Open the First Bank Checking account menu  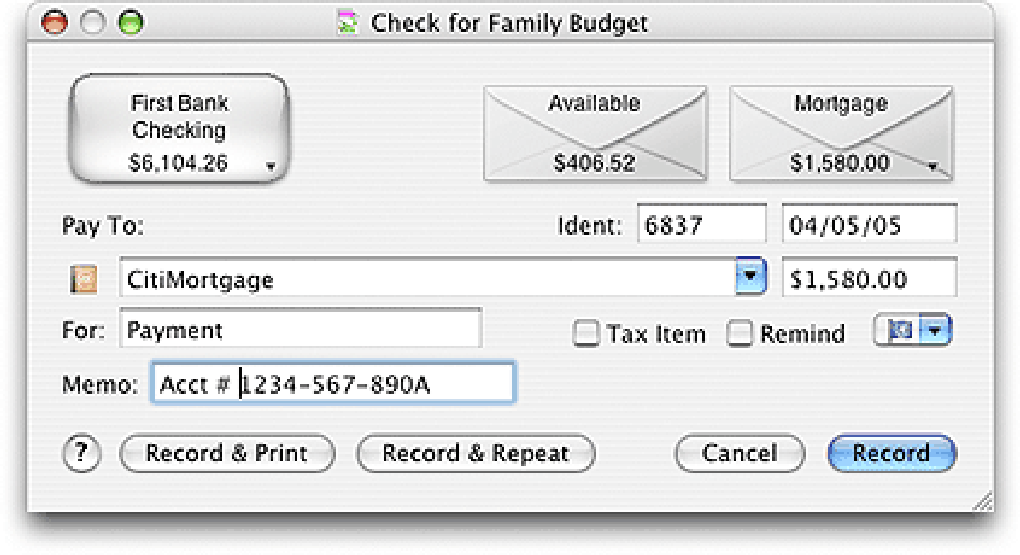coord(178,130)
